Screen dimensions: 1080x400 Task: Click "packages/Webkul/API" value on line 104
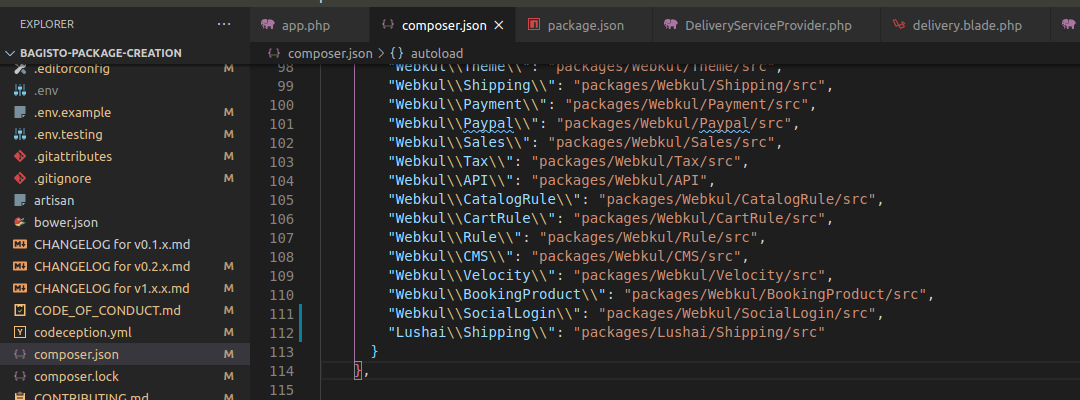[619, 181]
